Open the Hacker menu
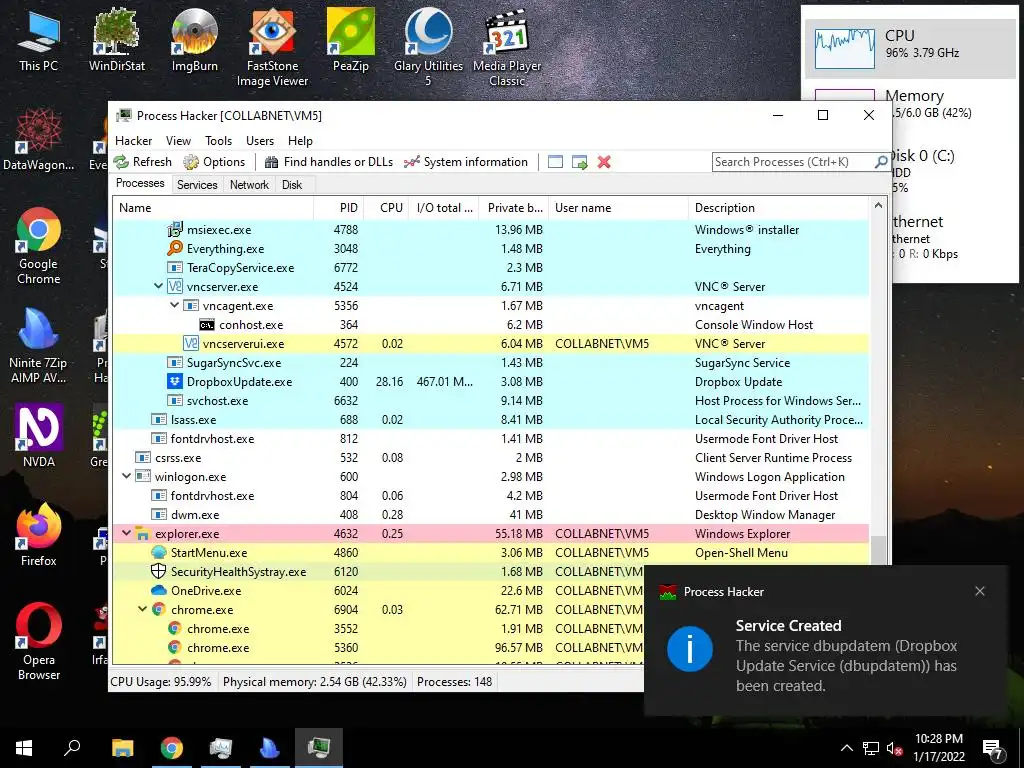The image size is (1024, 768). click(x=133, y=141)
